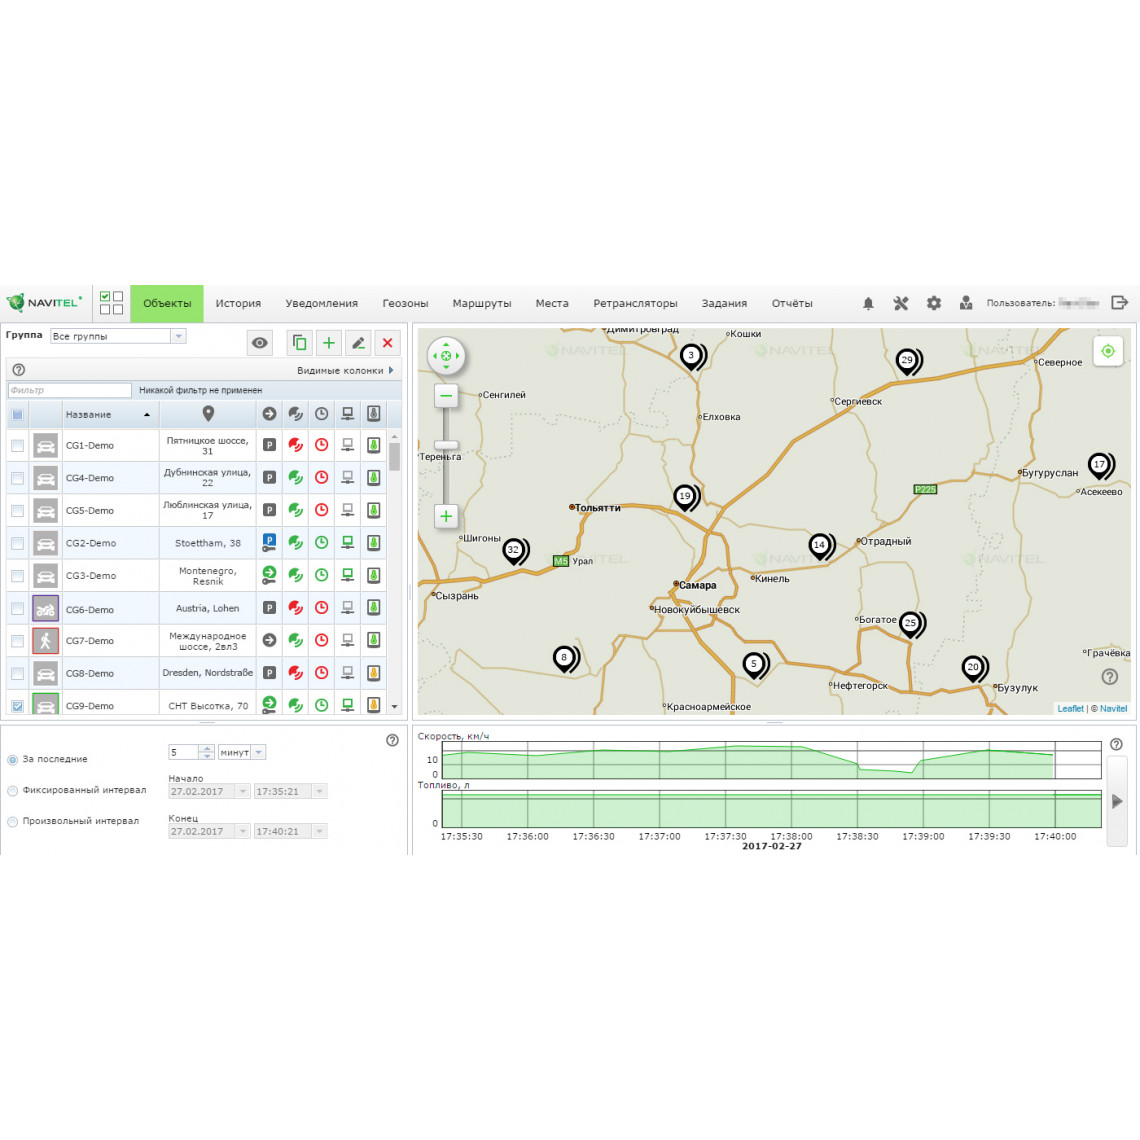The image size is (1140, 1140).
Task: Click the clock column header icon
Action: tap(321, 414)
